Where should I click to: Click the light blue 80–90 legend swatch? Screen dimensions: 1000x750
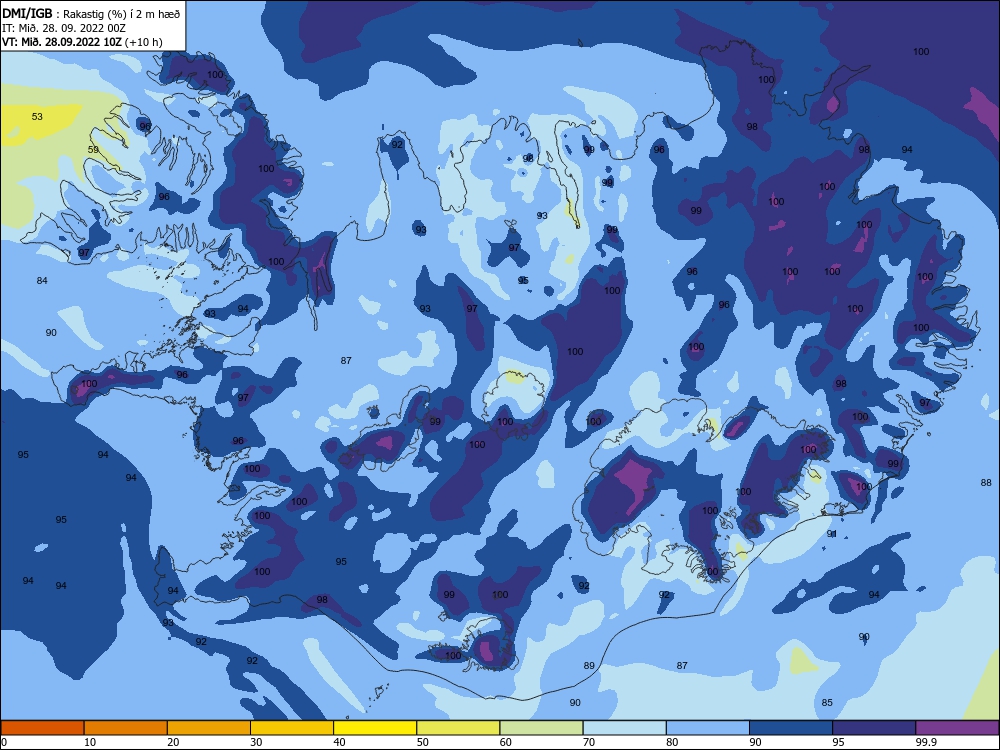(x=707, y=728)
